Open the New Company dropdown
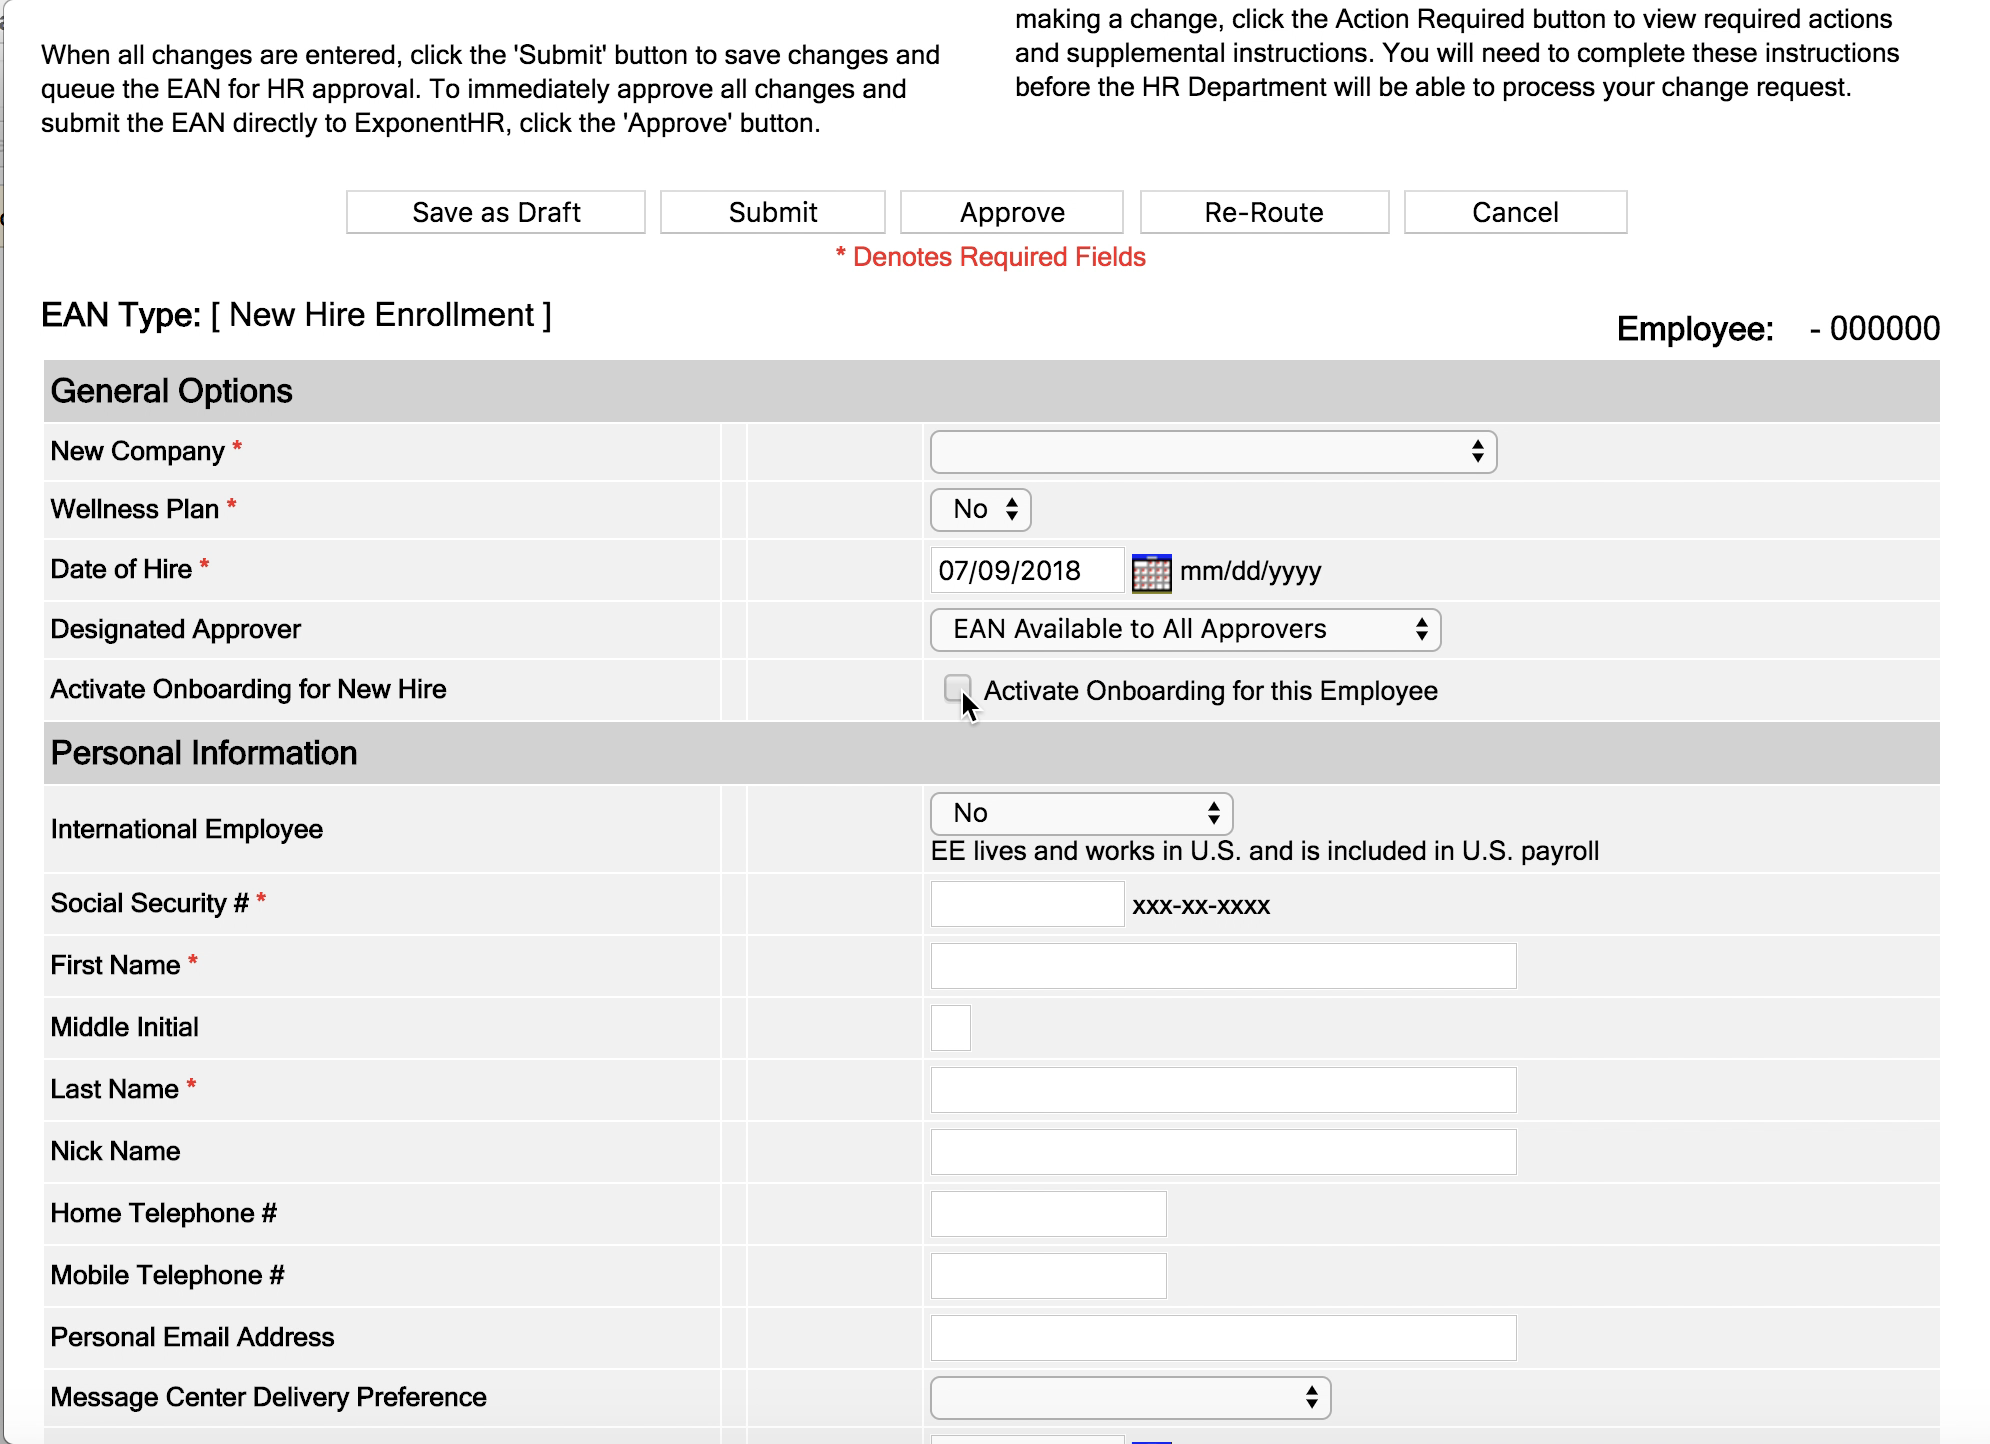Screen dimensions: 1990x1444 click(x=1213, y=452)
